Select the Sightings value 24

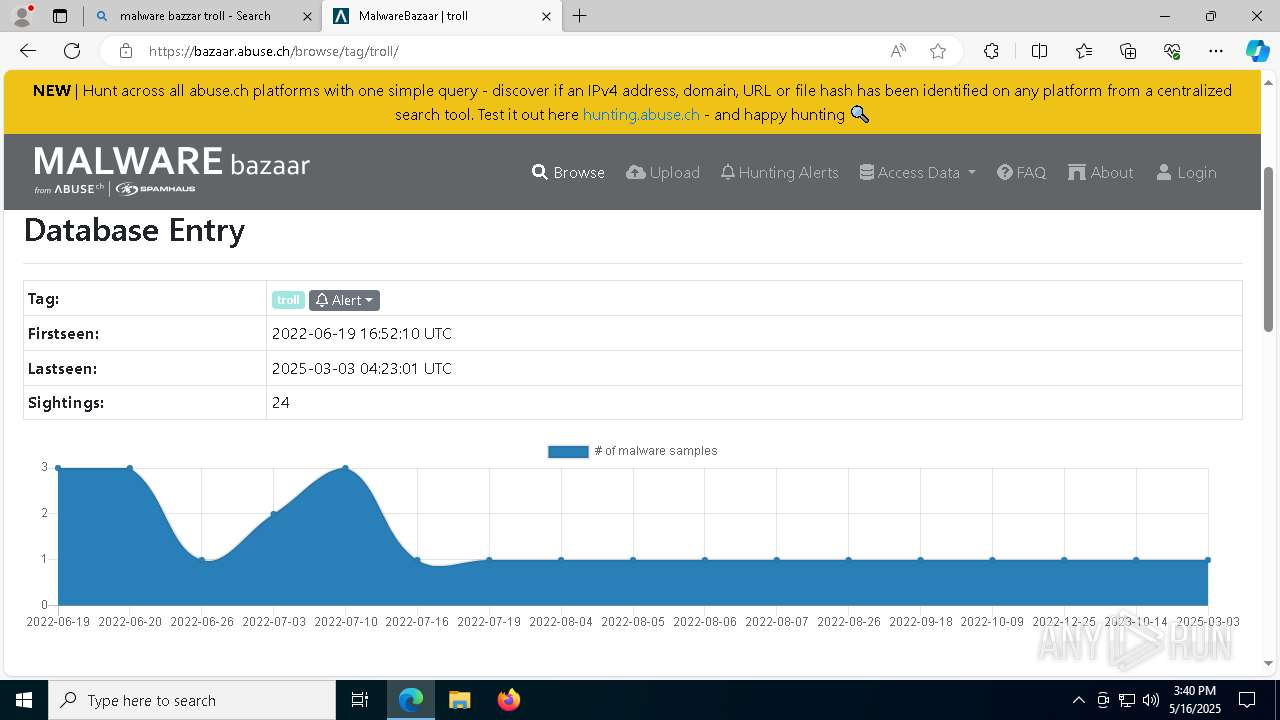(281, 402)
